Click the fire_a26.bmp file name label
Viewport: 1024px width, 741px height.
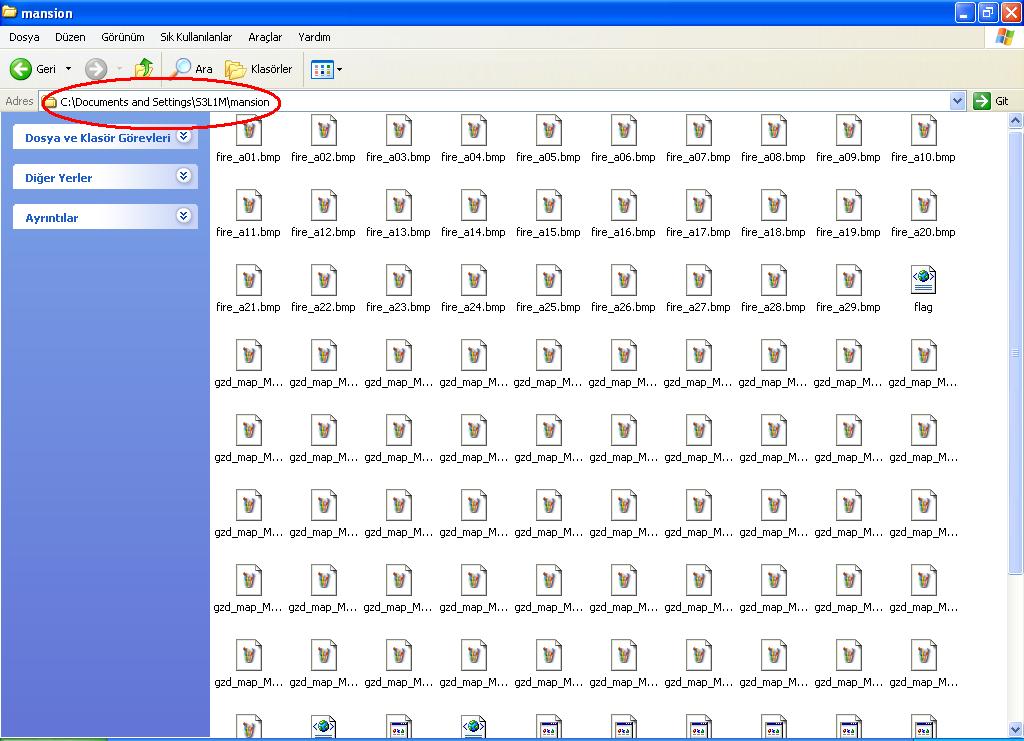click(x=624, y=307)
